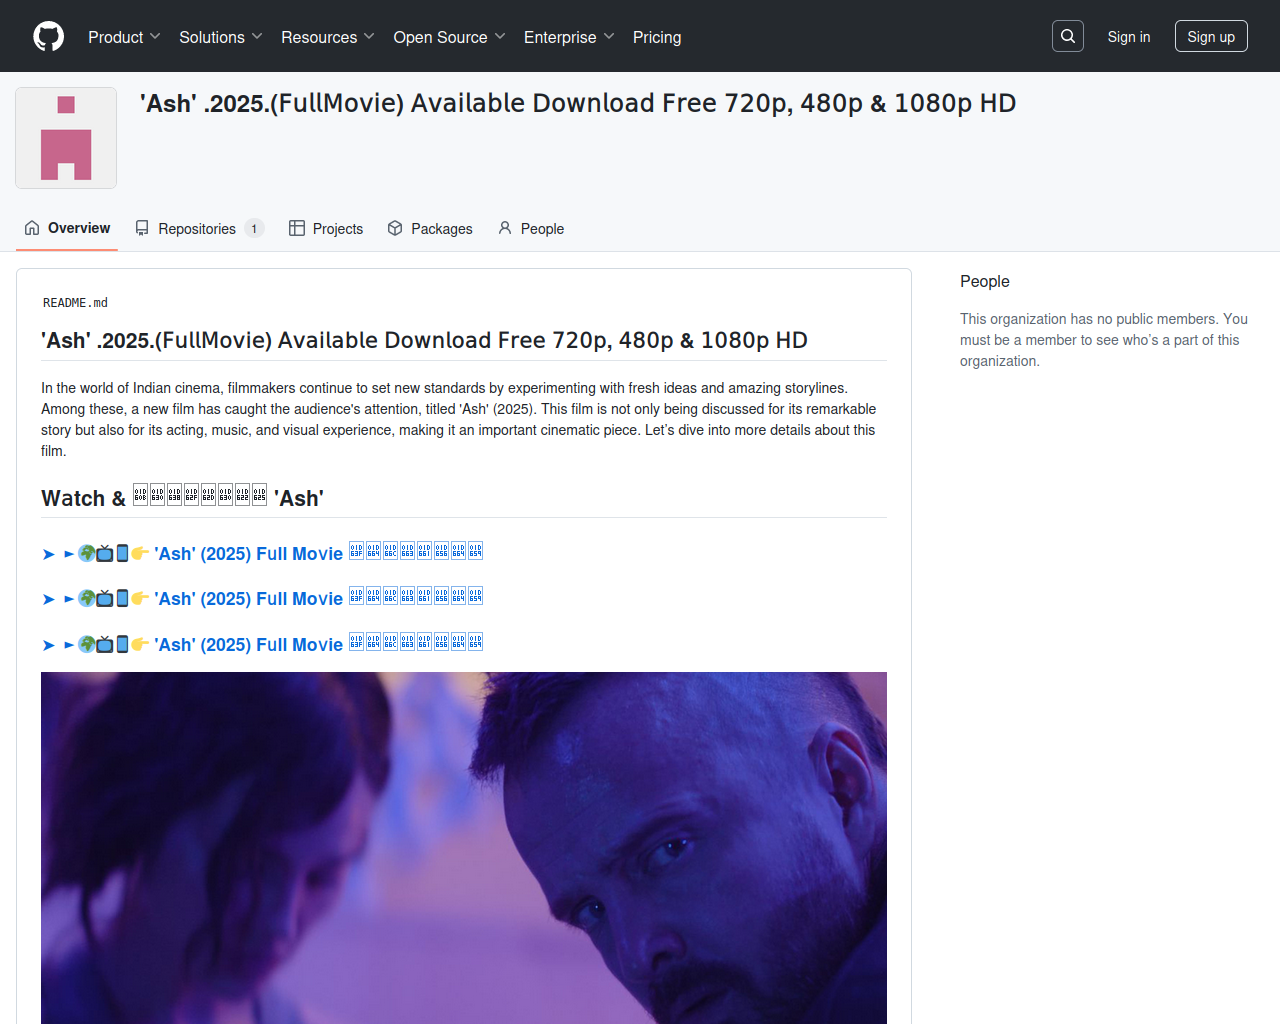
Task: Click the repositories count badge
Action: [x=254, y=229]
